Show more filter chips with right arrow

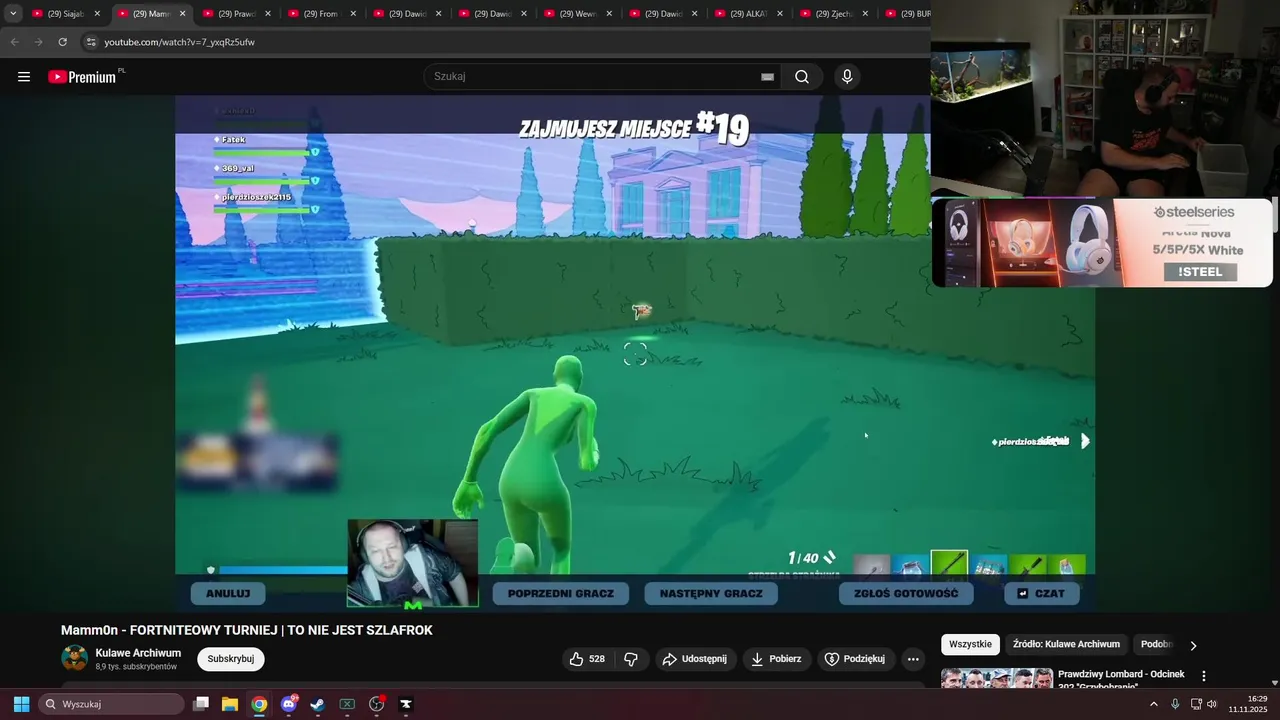click(1193, 645)
